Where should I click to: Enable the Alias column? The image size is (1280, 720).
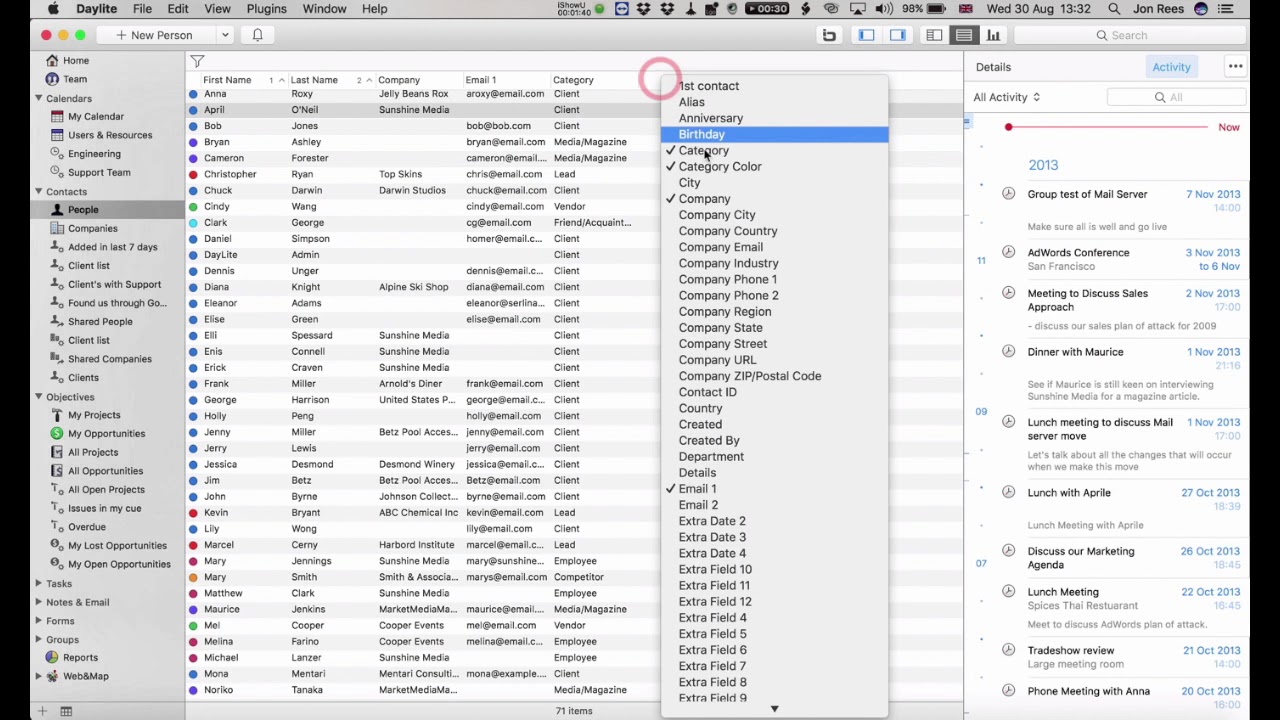pos(773,102)
